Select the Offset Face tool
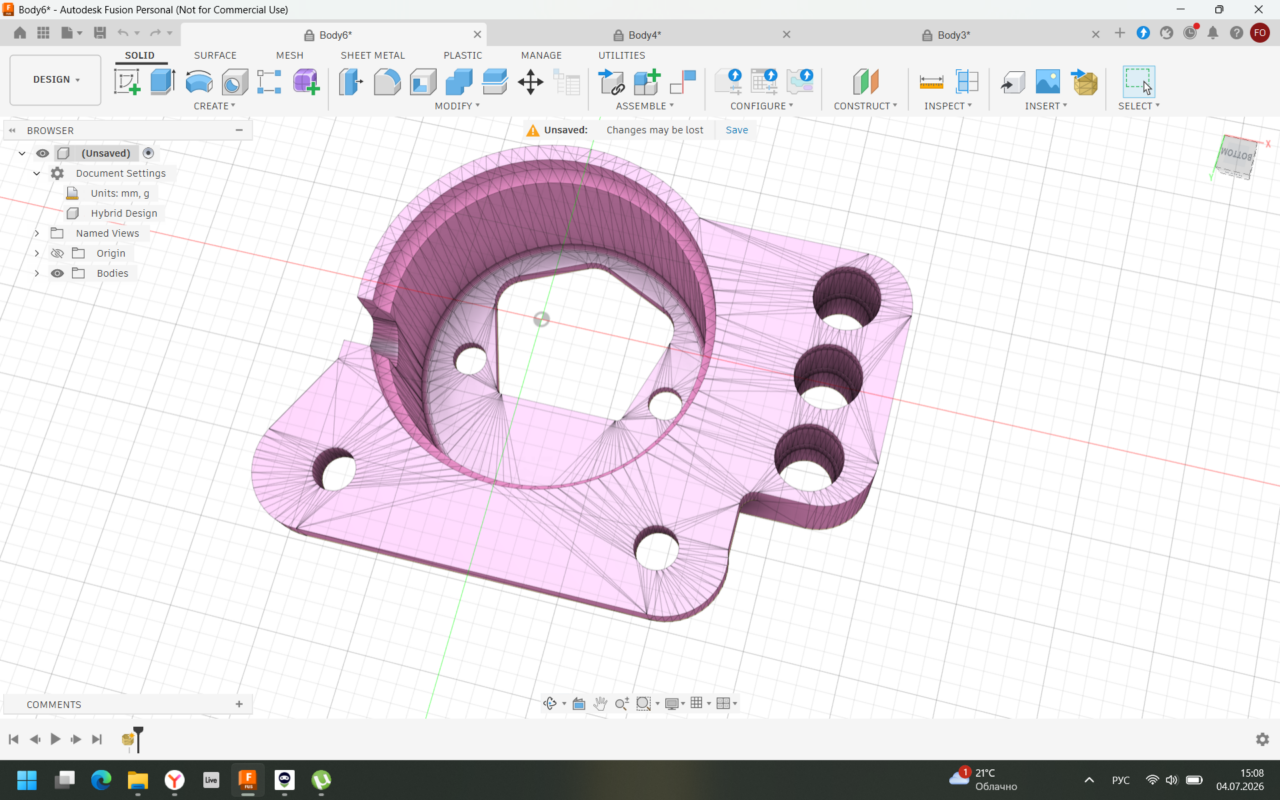Screen dimensions: 1280x800 (x=495, y=82)
